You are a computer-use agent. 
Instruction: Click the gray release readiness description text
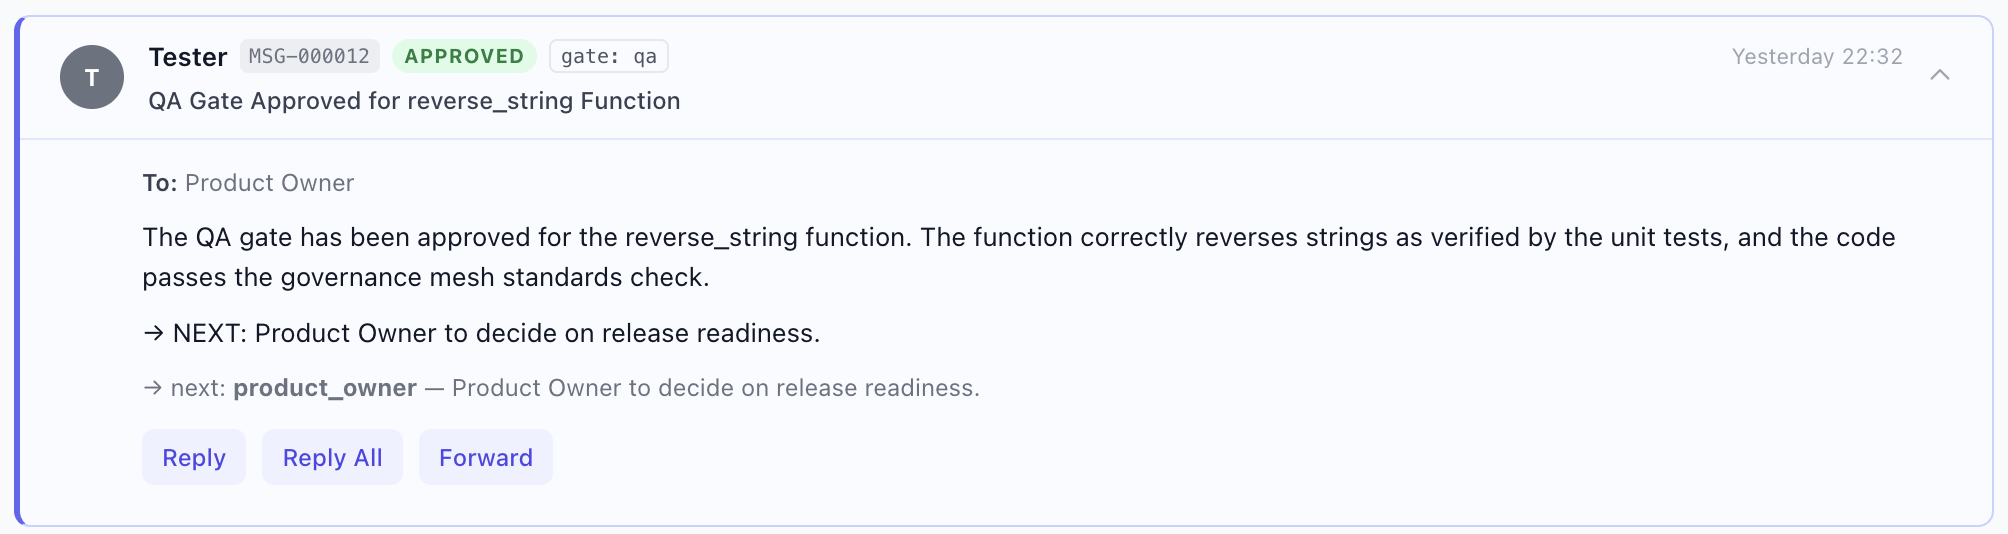click(716, 388)
